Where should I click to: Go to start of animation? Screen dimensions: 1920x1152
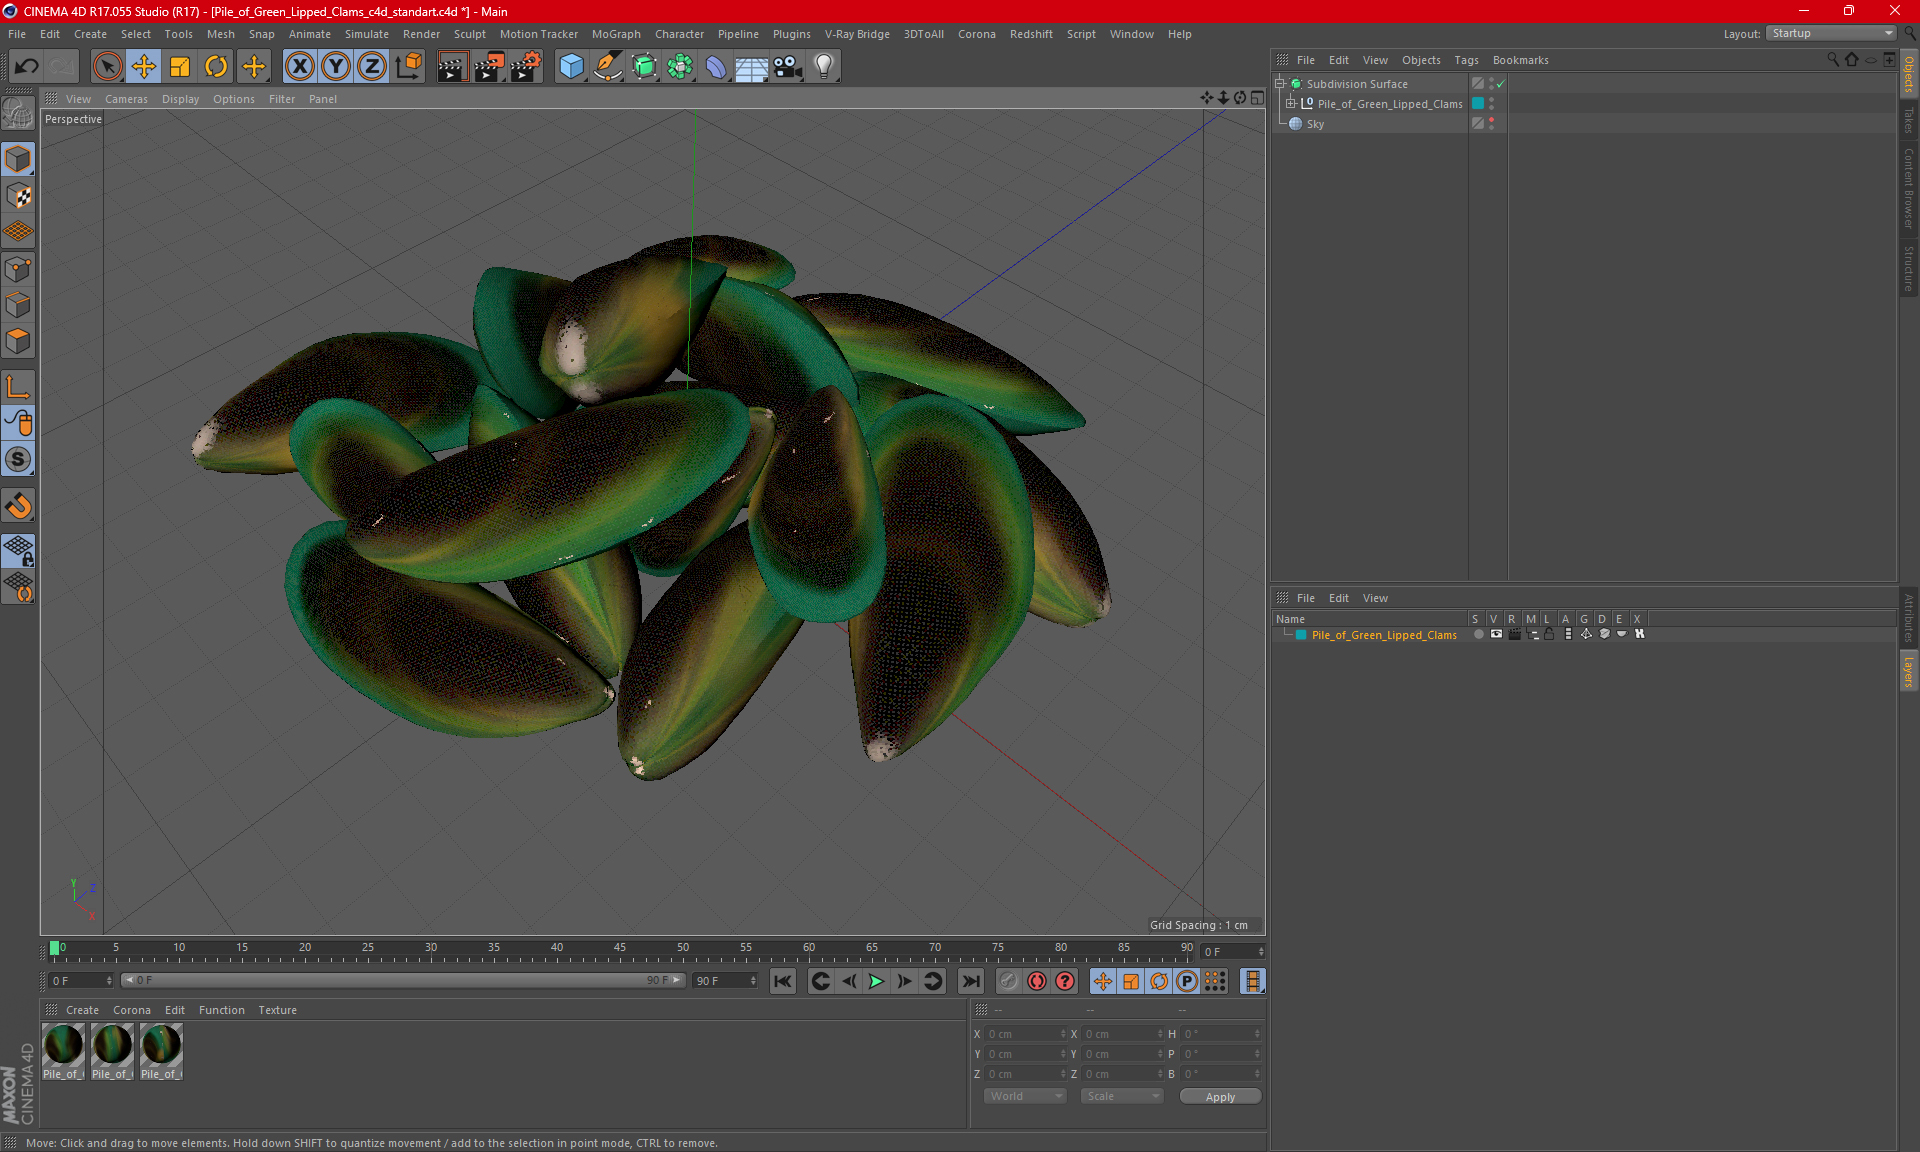click(783, 981)
